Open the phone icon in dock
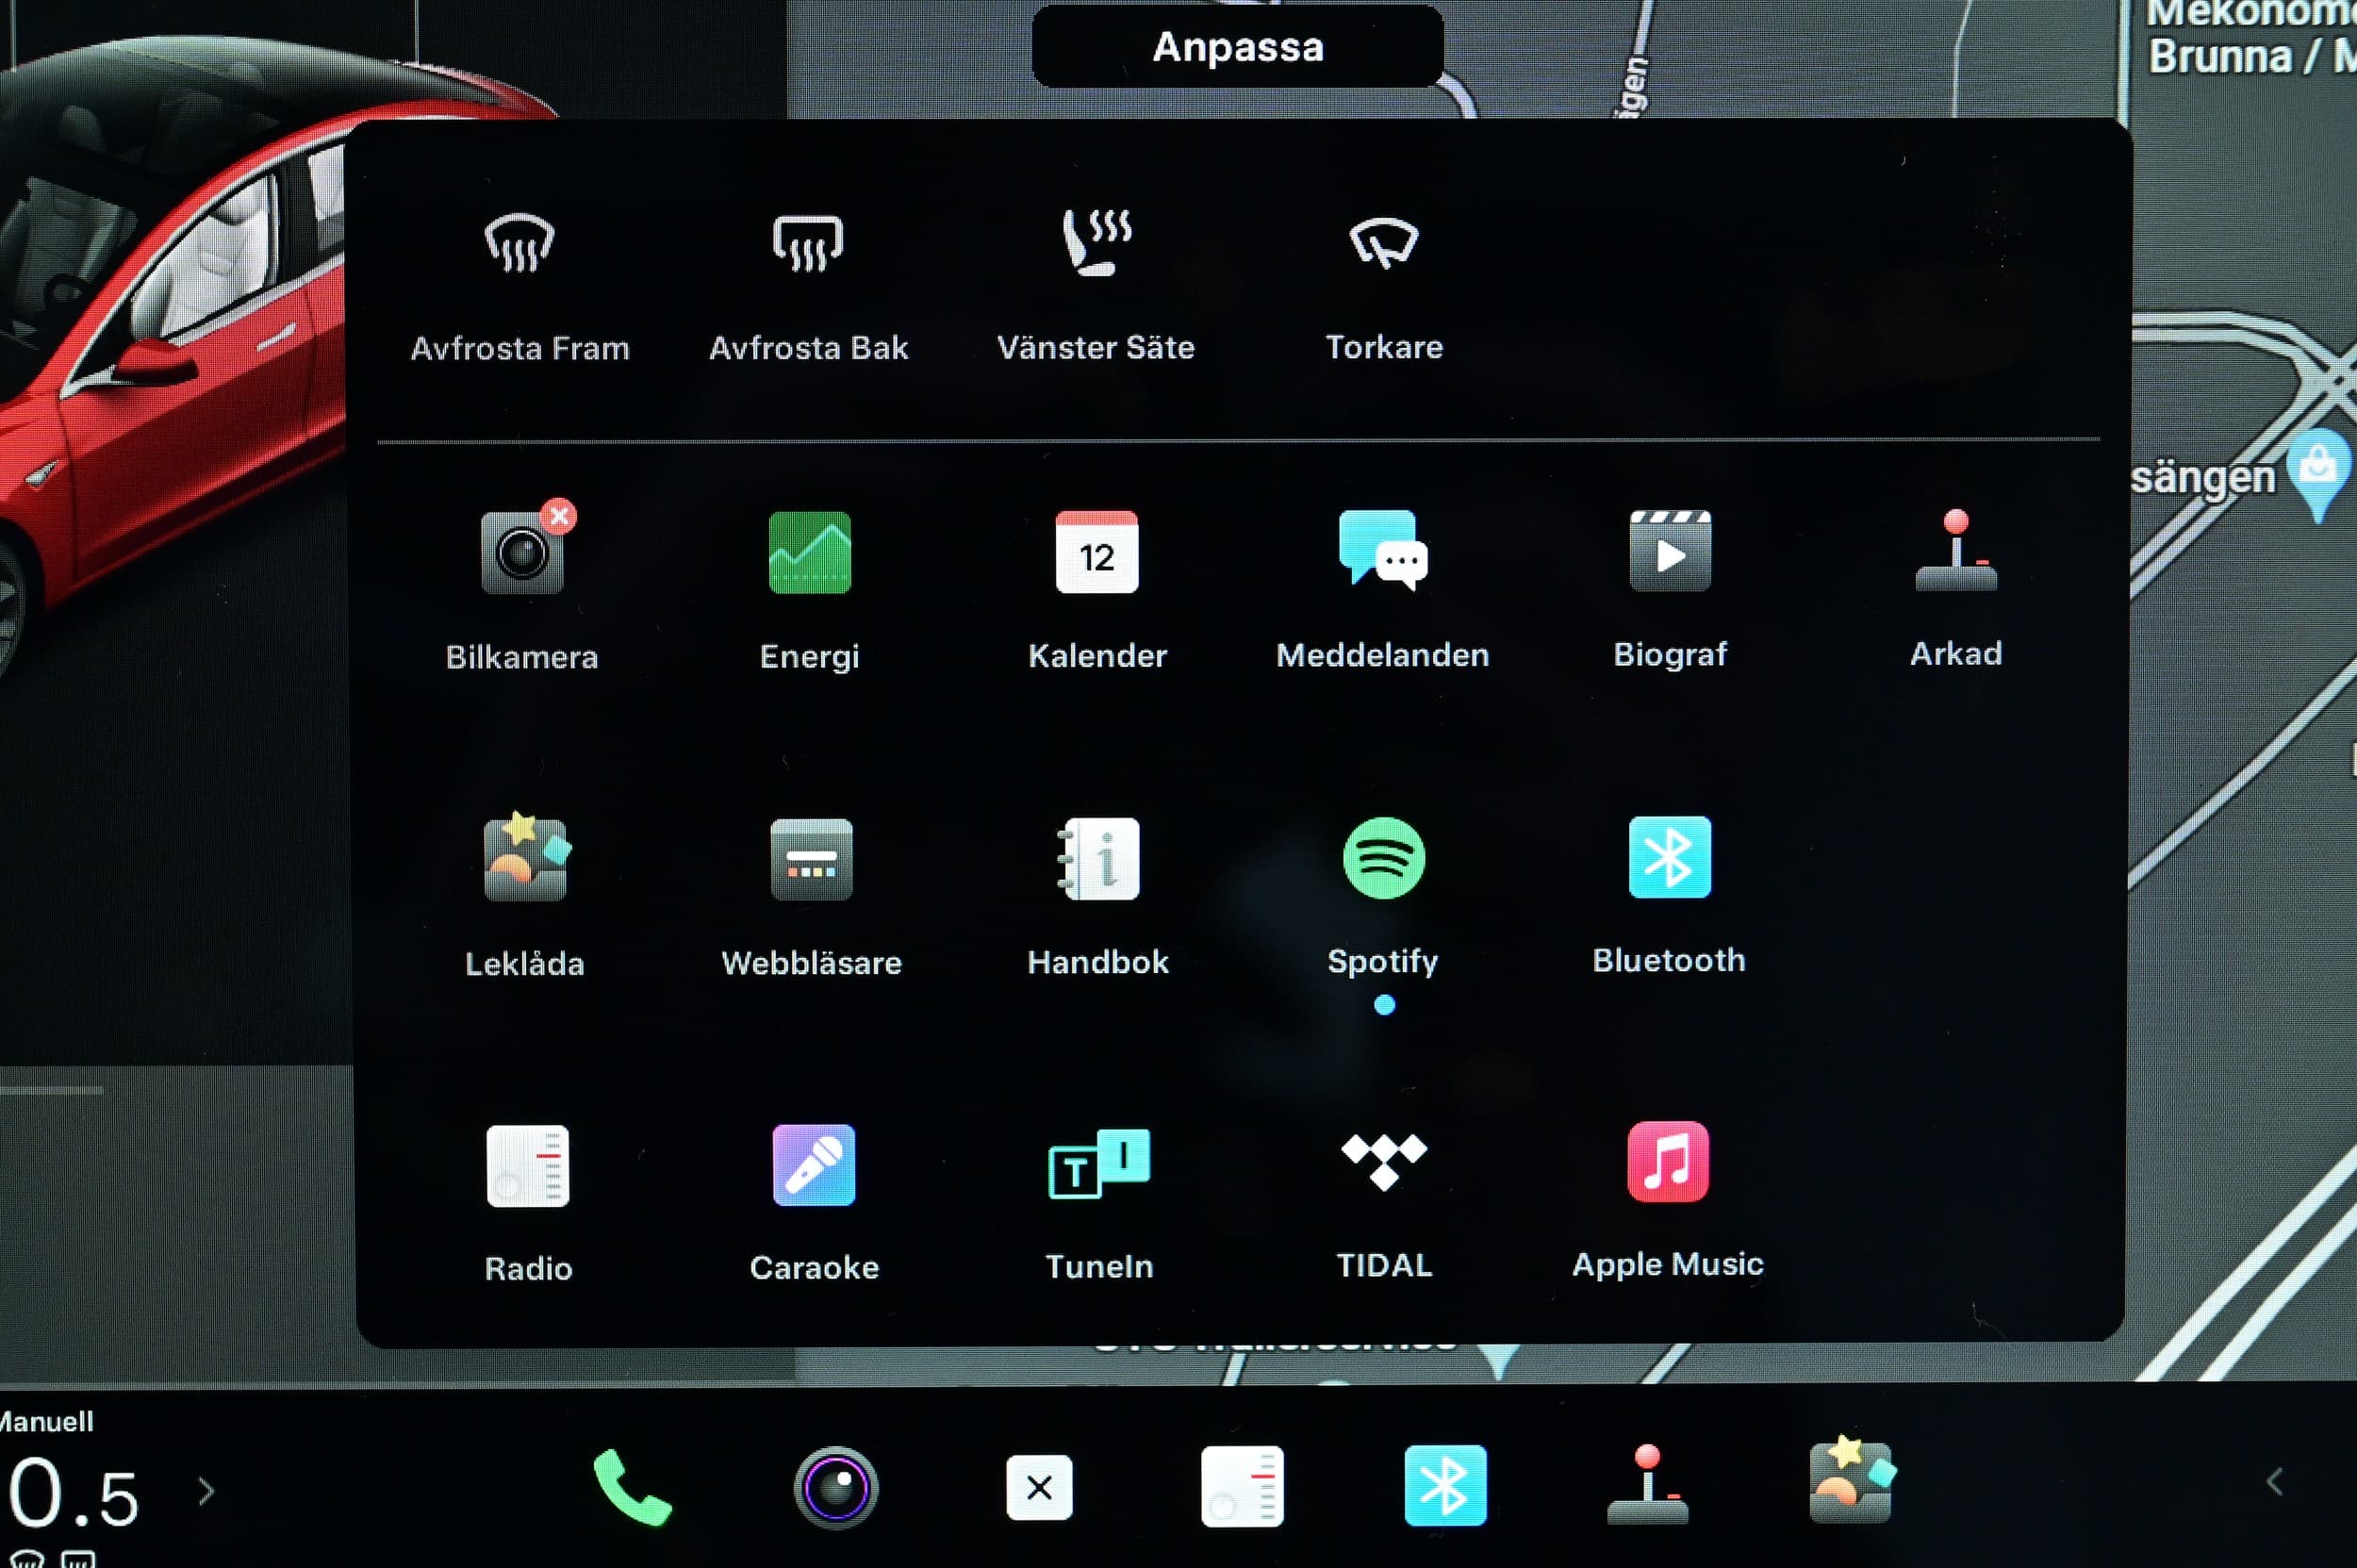The image size is (2357, 1568). tap(632, 1488)
